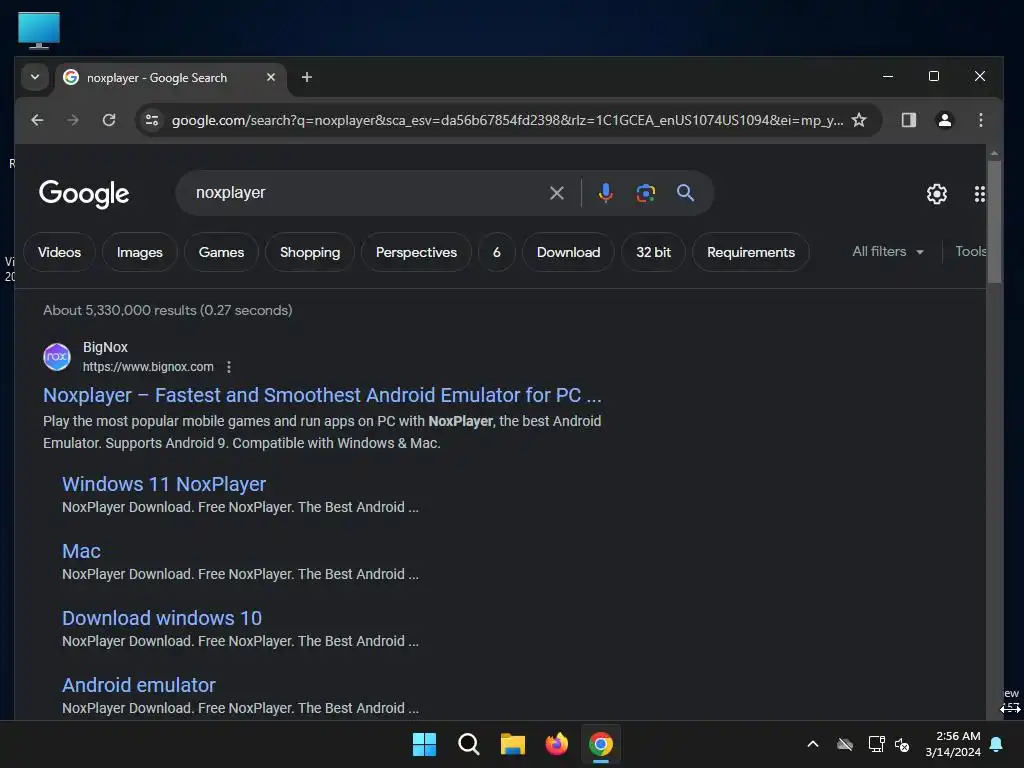Select the 32 bit filter chip
Image resolution: width=1024 pixels, height=768 pixels.
point(653,252)
